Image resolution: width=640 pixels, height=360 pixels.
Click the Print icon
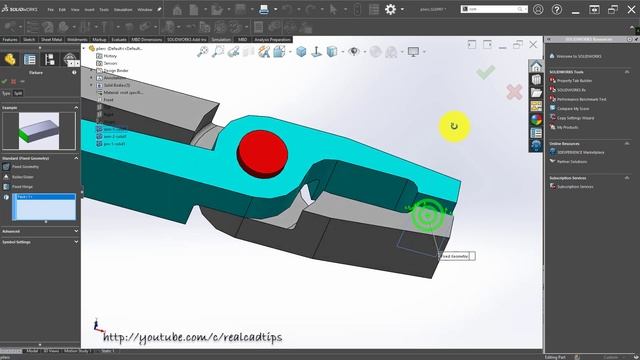[264, 9]
